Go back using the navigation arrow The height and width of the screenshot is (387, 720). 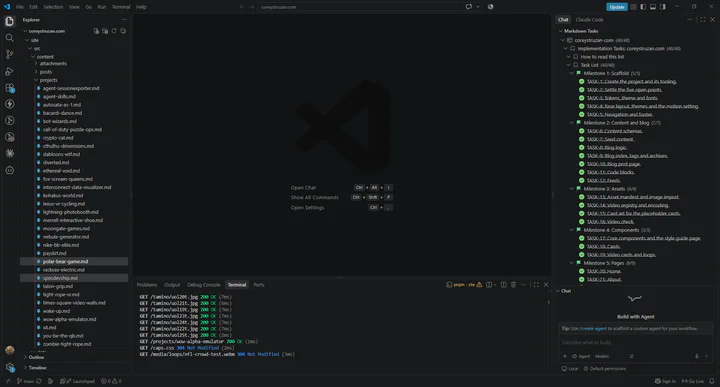coord(242,7)
